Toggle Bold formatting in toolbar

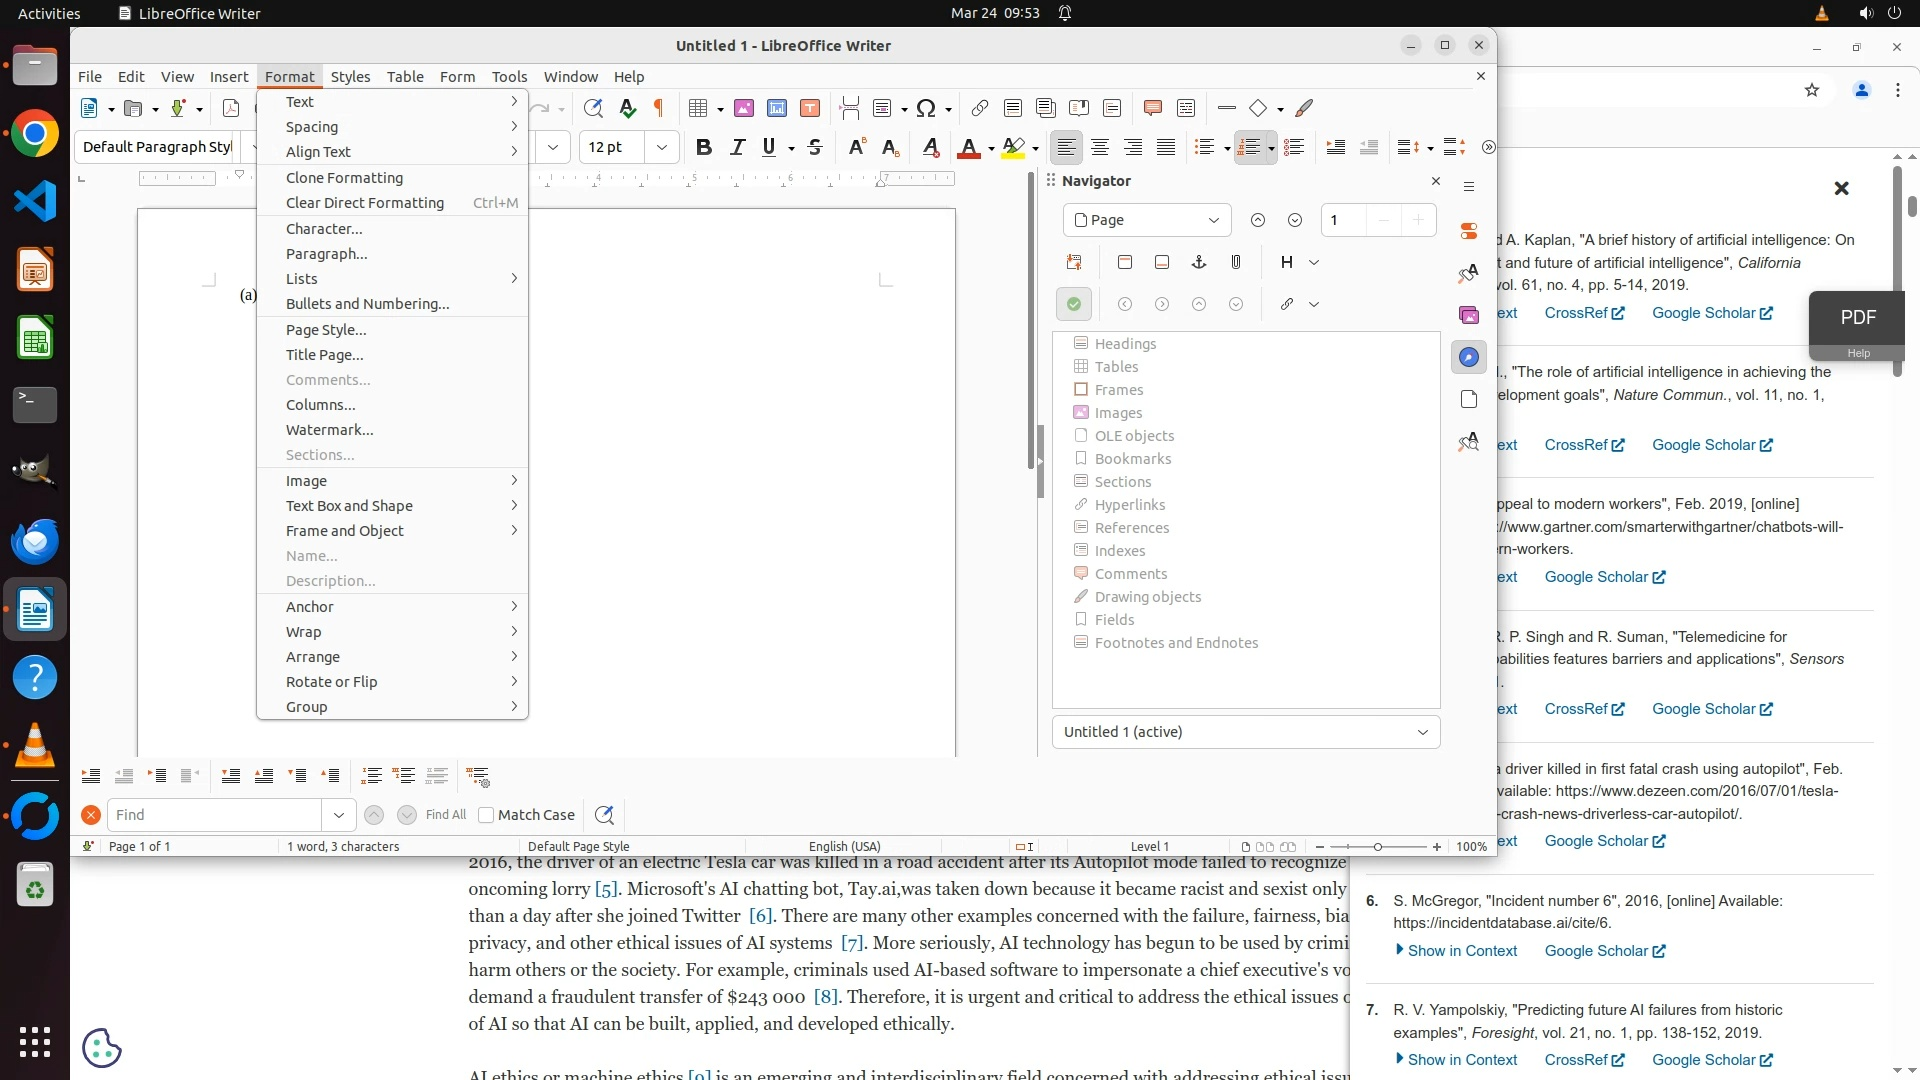pos(704,148)
